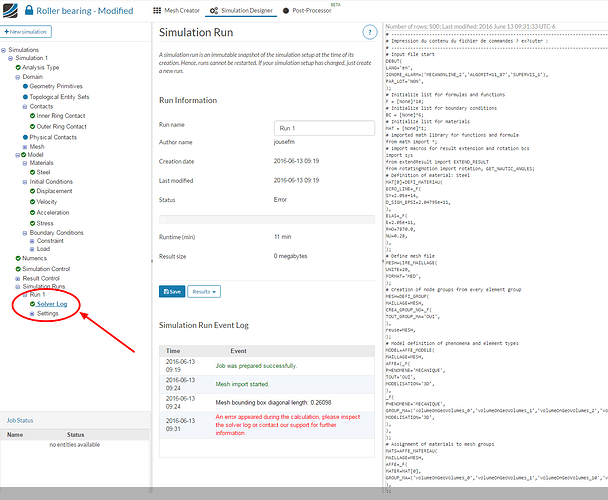Expand the Load tree node
Viewport: 608px width, 500px height.
[32, 249]
